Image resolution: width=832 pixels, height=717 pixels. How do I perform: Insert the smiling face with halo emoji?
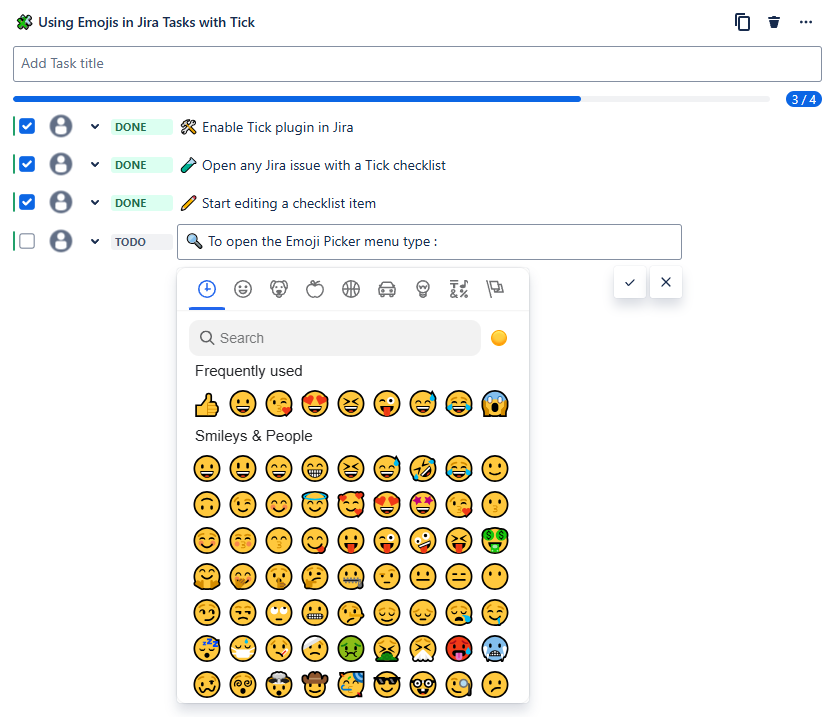pyautogui.click(x=315, y=505)
